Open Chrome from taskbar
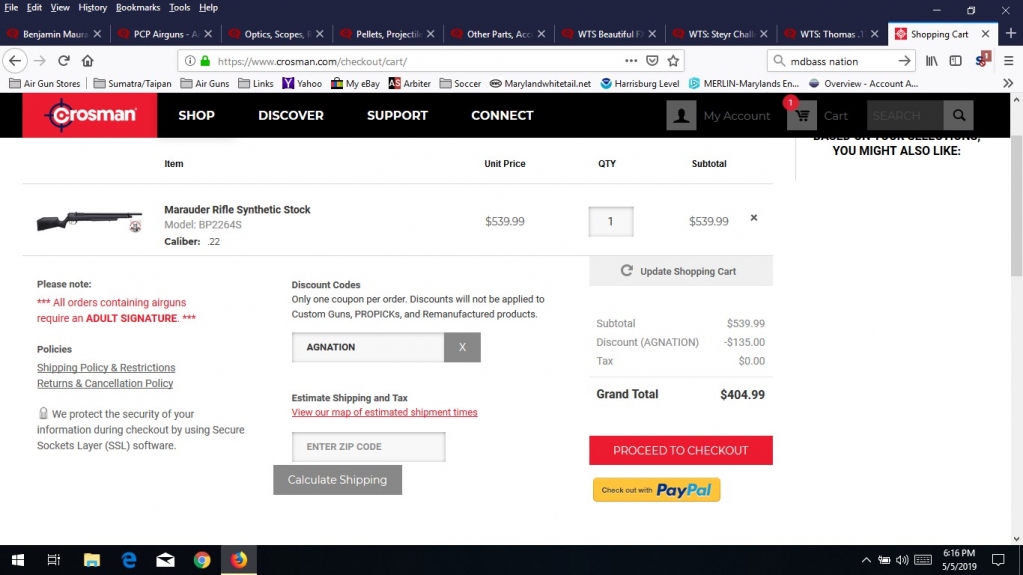 202,560
